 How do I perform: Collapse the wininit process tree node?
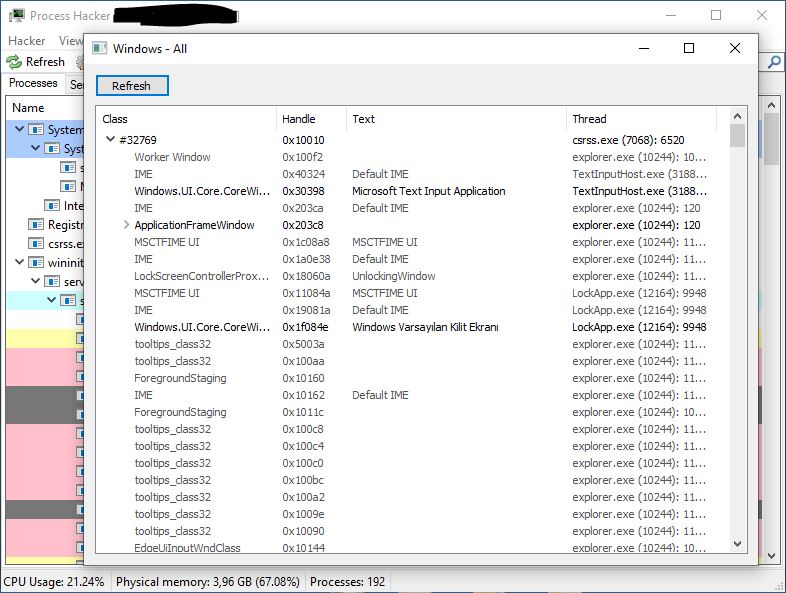20,262
